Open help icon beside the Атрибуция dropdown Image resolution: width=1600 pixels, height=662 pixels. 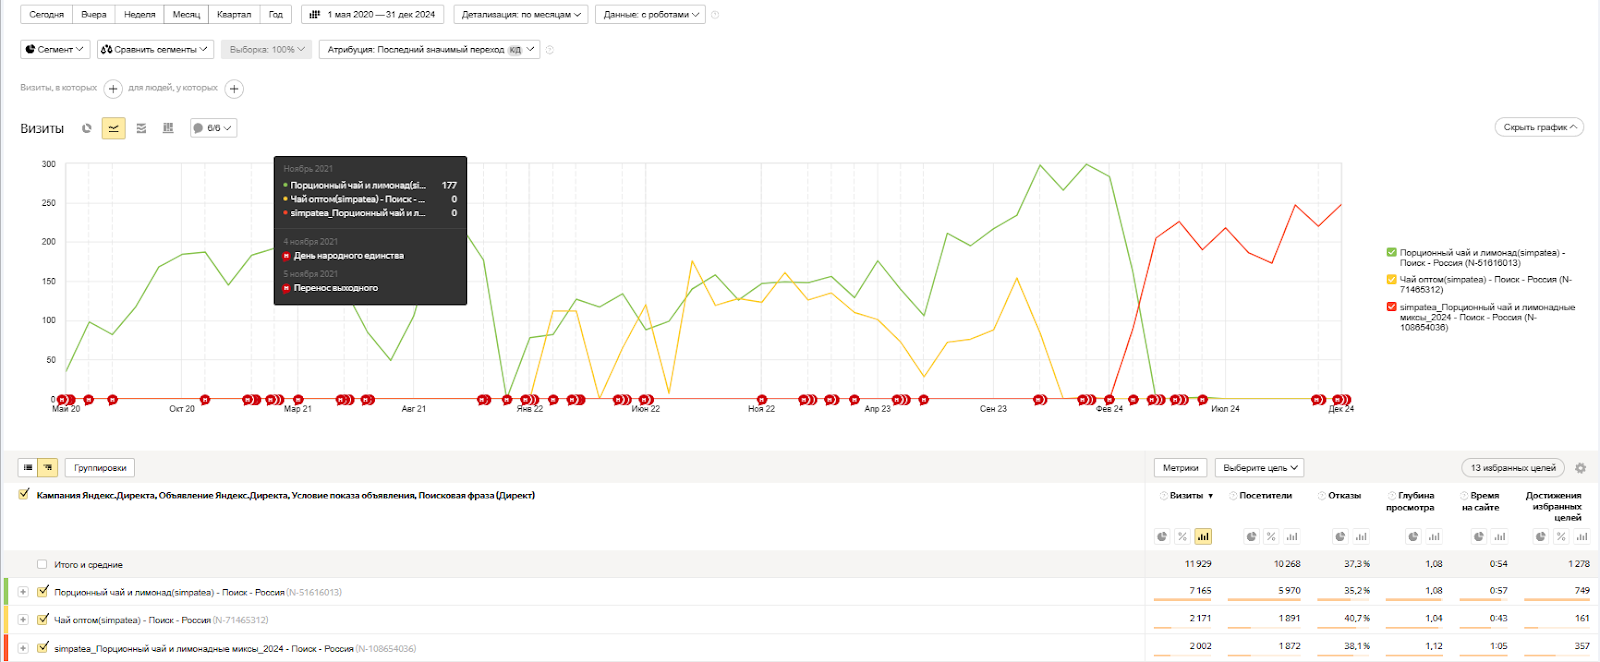[550, 49]
